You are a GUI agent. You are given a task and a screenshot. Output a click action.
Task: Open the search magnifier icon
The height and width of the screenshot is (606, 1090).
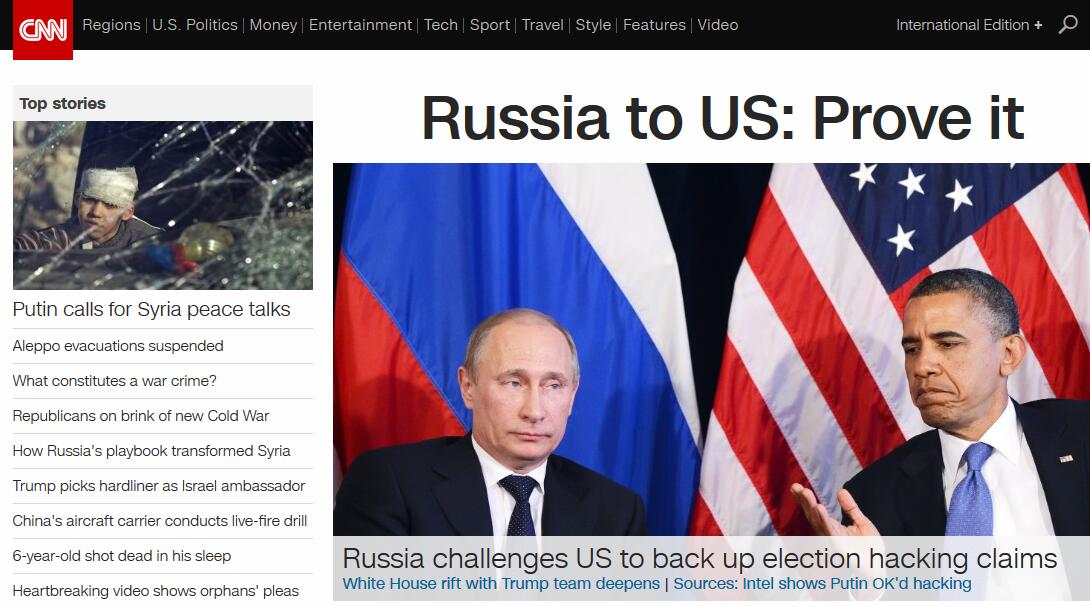1068,25
